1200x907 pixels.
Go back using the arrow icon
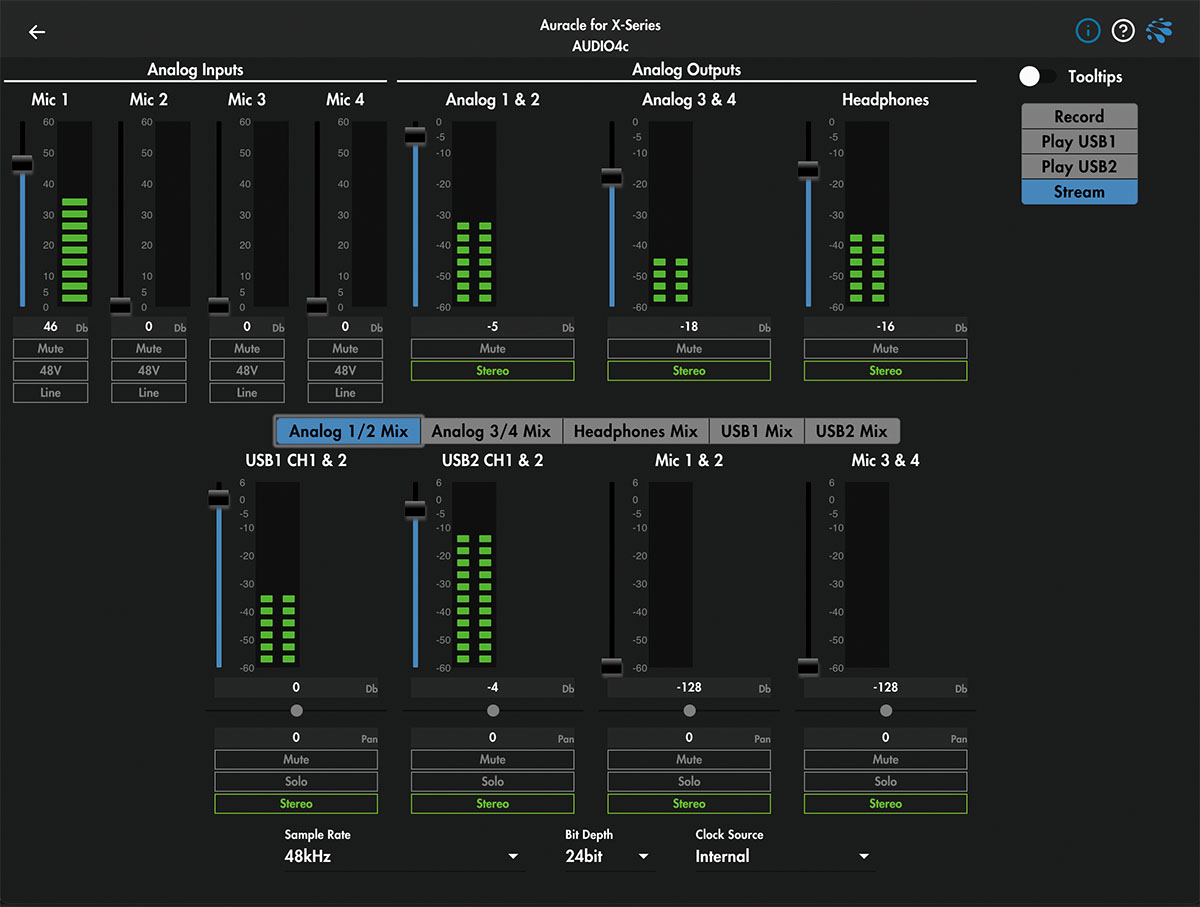tap(37, 32)
